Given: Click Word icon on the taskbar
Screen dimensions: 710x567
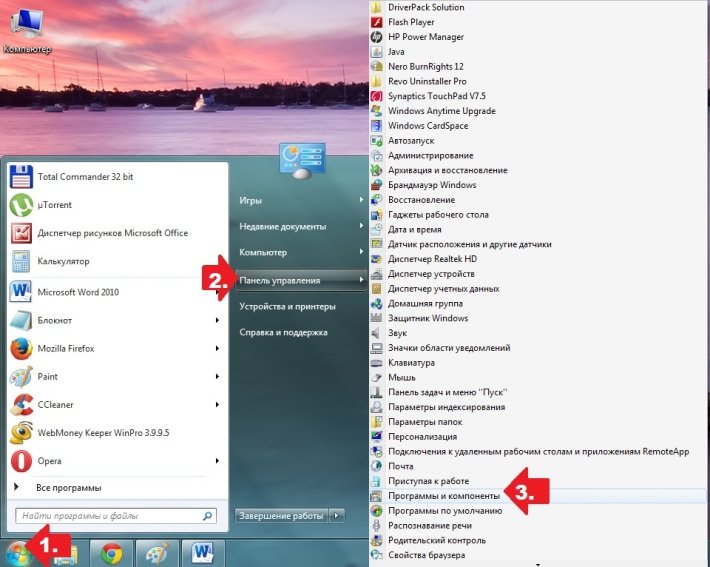Looking at the screenshot, I should coord(202,553).
